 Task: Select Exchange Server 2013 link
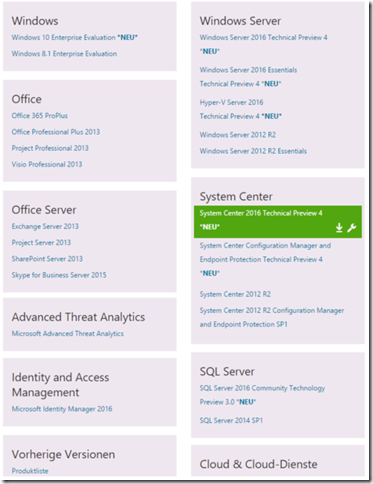(45, 226)
